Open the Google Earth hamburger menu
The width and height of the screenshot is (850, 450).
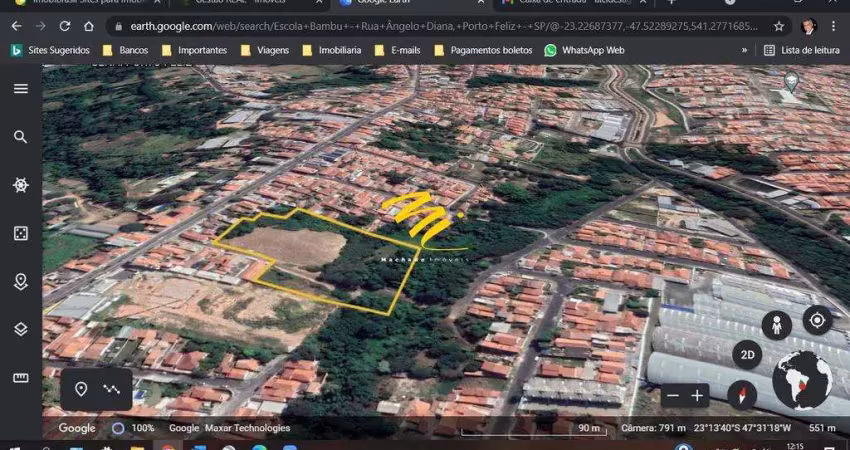(x=20, y=89)
